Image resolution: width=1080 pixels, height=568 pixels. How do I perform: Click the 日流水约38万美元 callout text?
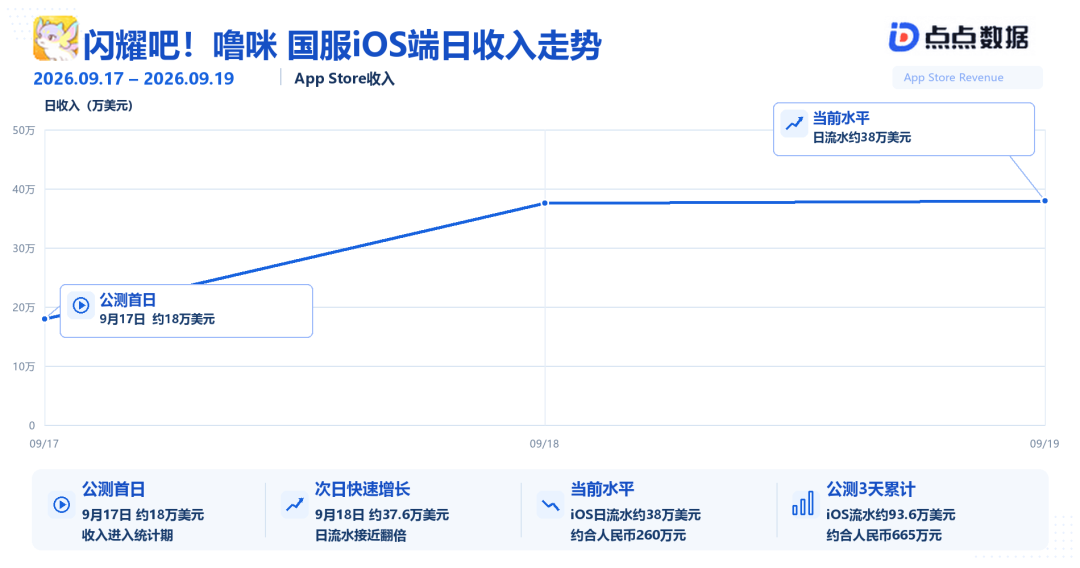[x=862, y=138]
